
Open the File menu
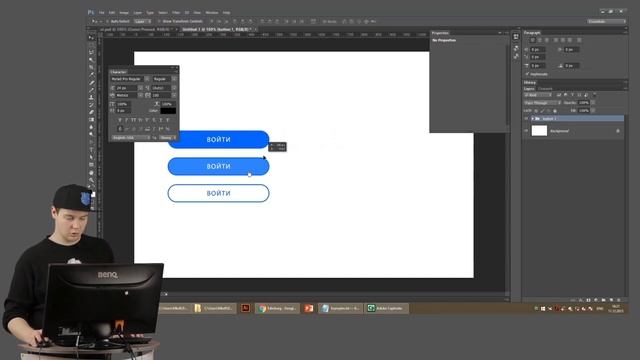101,13
